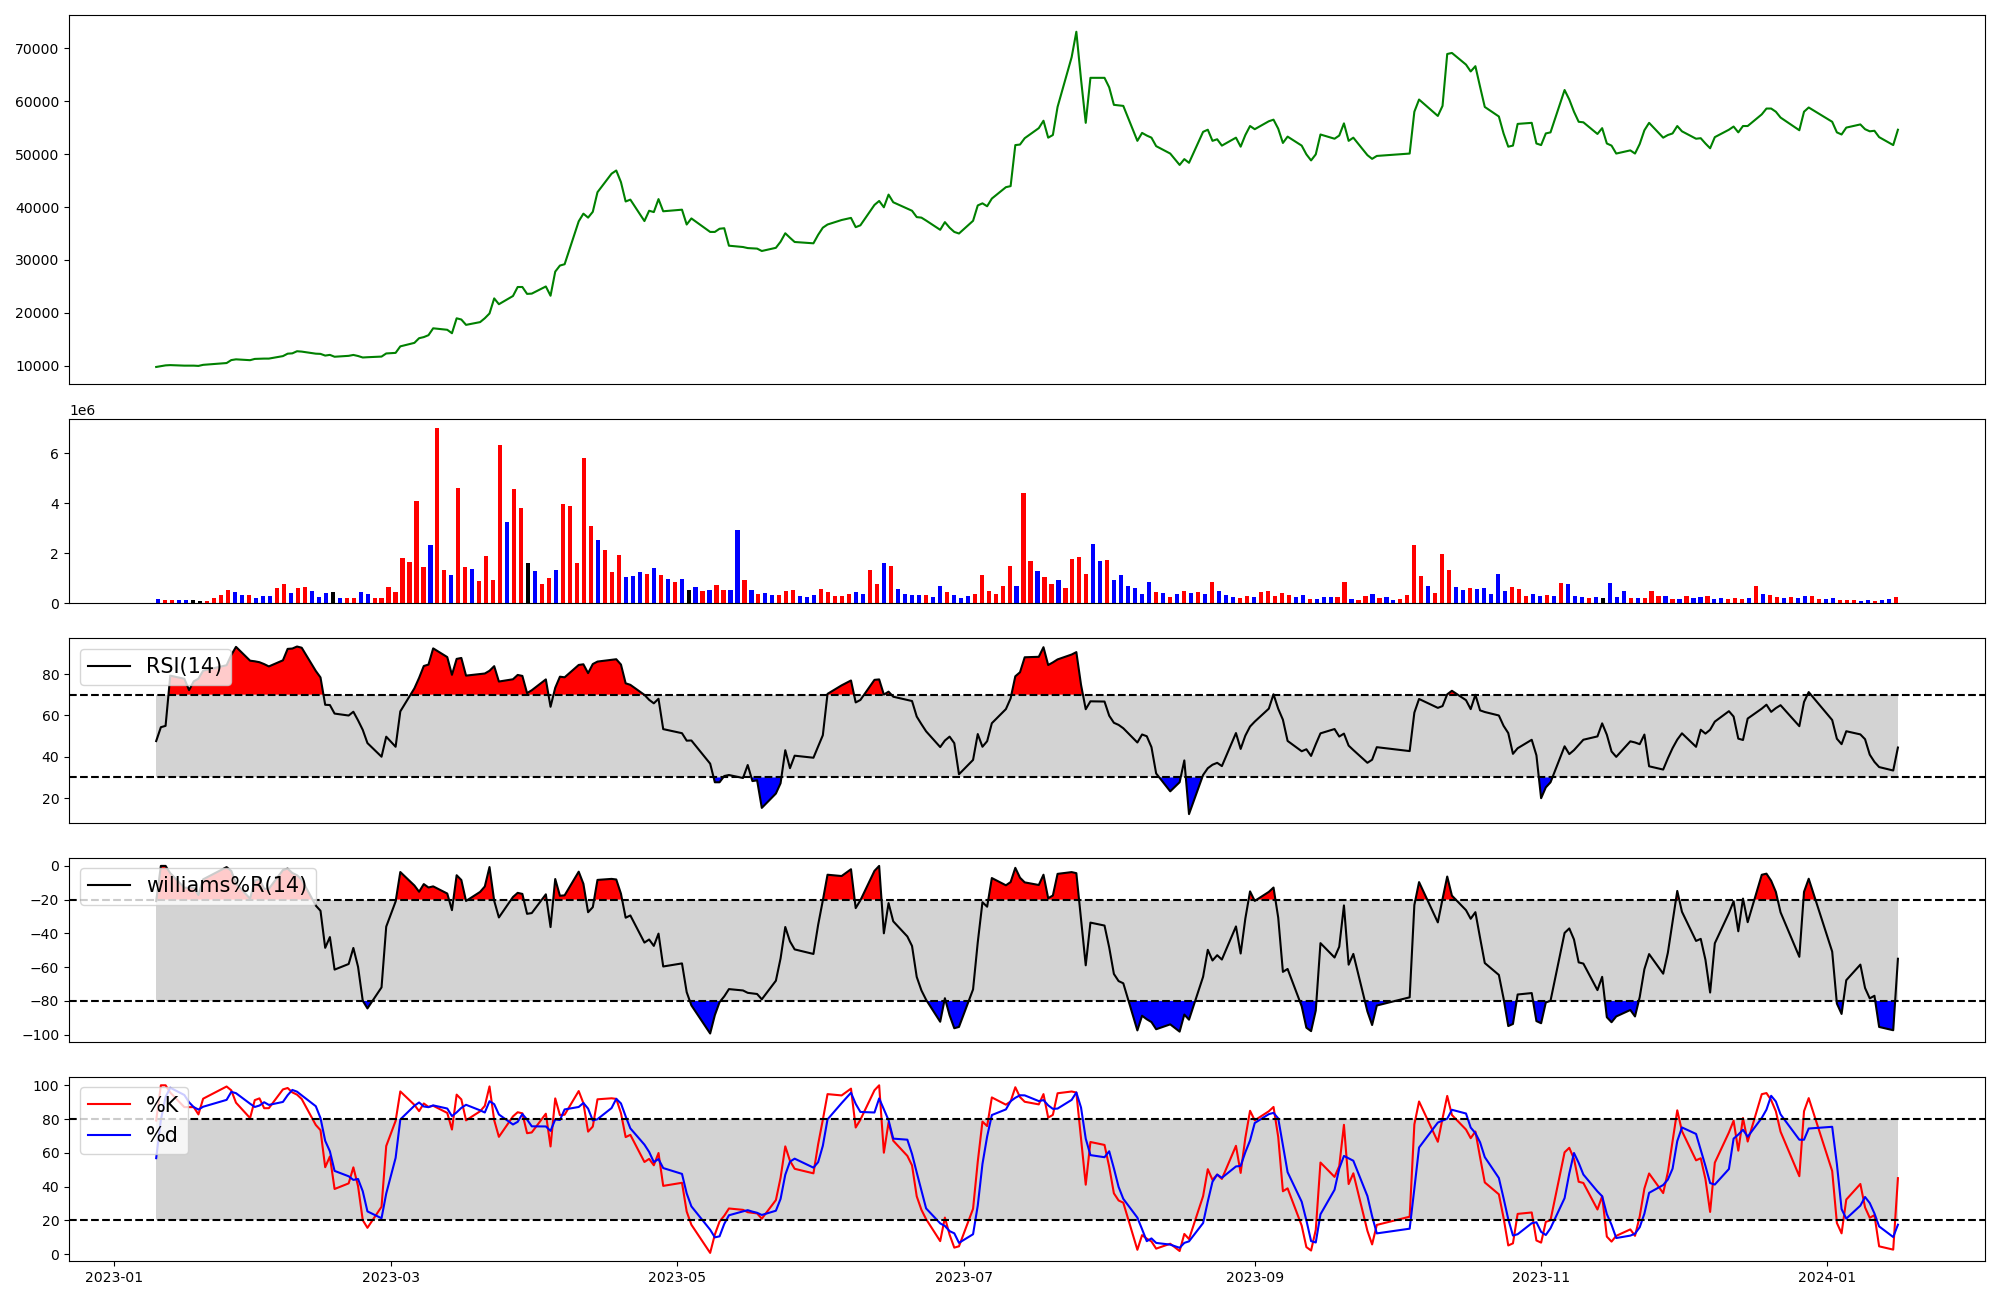Click the 10000 price axis tick label
This screenshot has width=2000, height=1300.
click(37, 366)
